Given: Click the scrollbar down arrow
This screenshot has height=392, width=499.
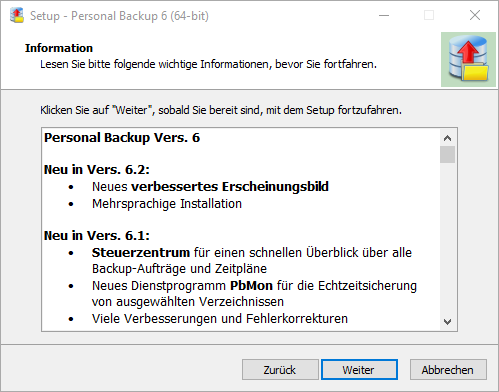Looking at the screenshot, I should pyautogui.click(x=447, y=322).
